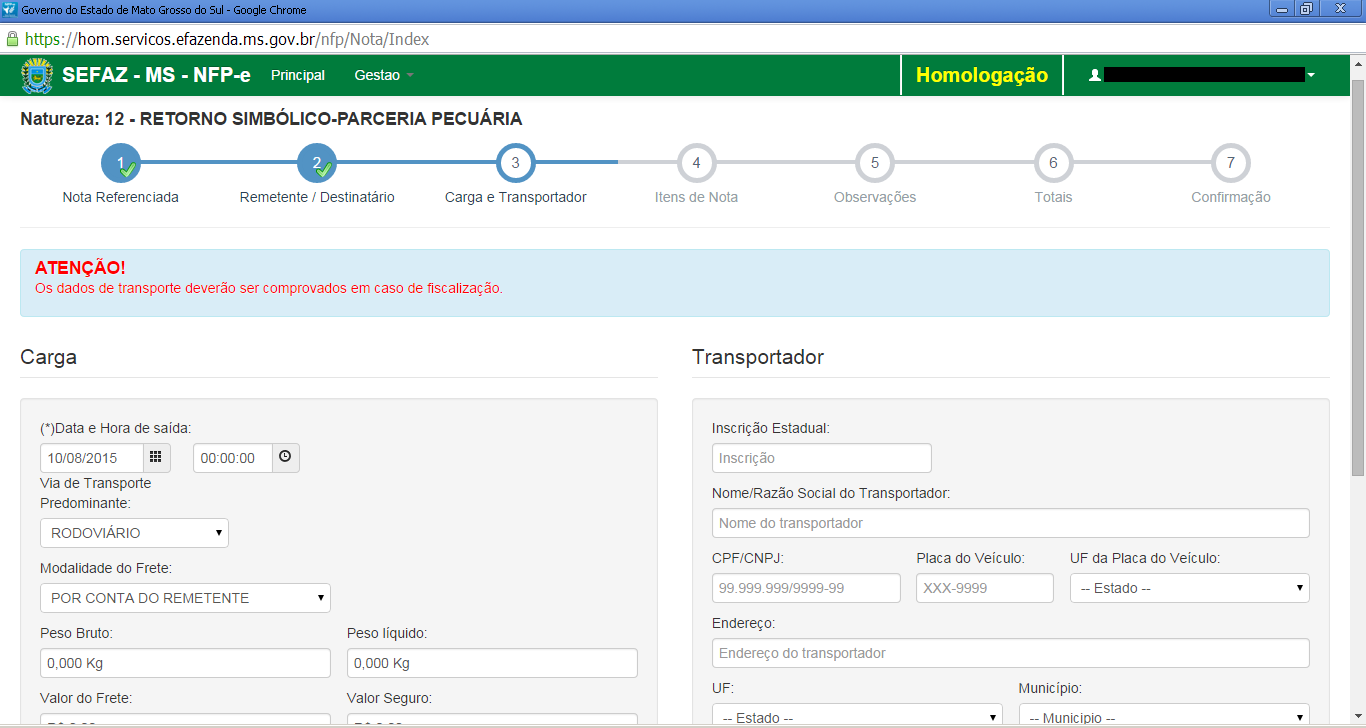Click the SEFAZ-MS coat of arms logo
1366x728 pixels.
37,75
